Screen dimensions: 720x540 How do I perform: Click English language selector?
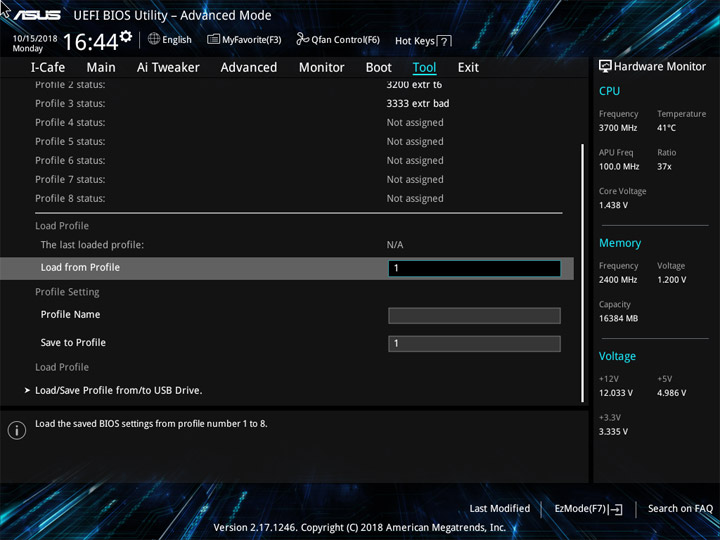click(x=177, y=40)
